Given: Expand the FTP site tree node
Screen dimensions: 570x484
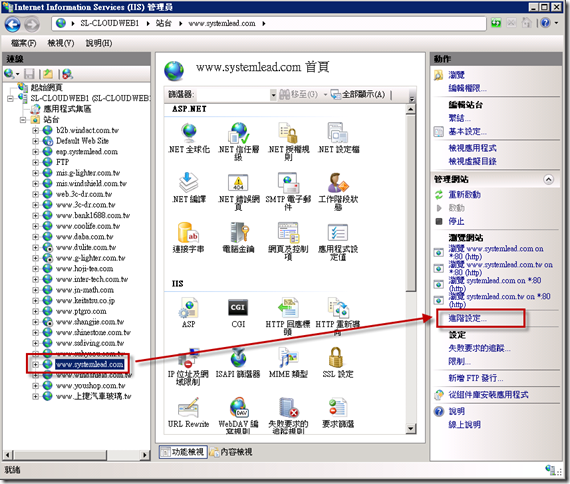Looking at the screenshot, I should coord(36,163).
